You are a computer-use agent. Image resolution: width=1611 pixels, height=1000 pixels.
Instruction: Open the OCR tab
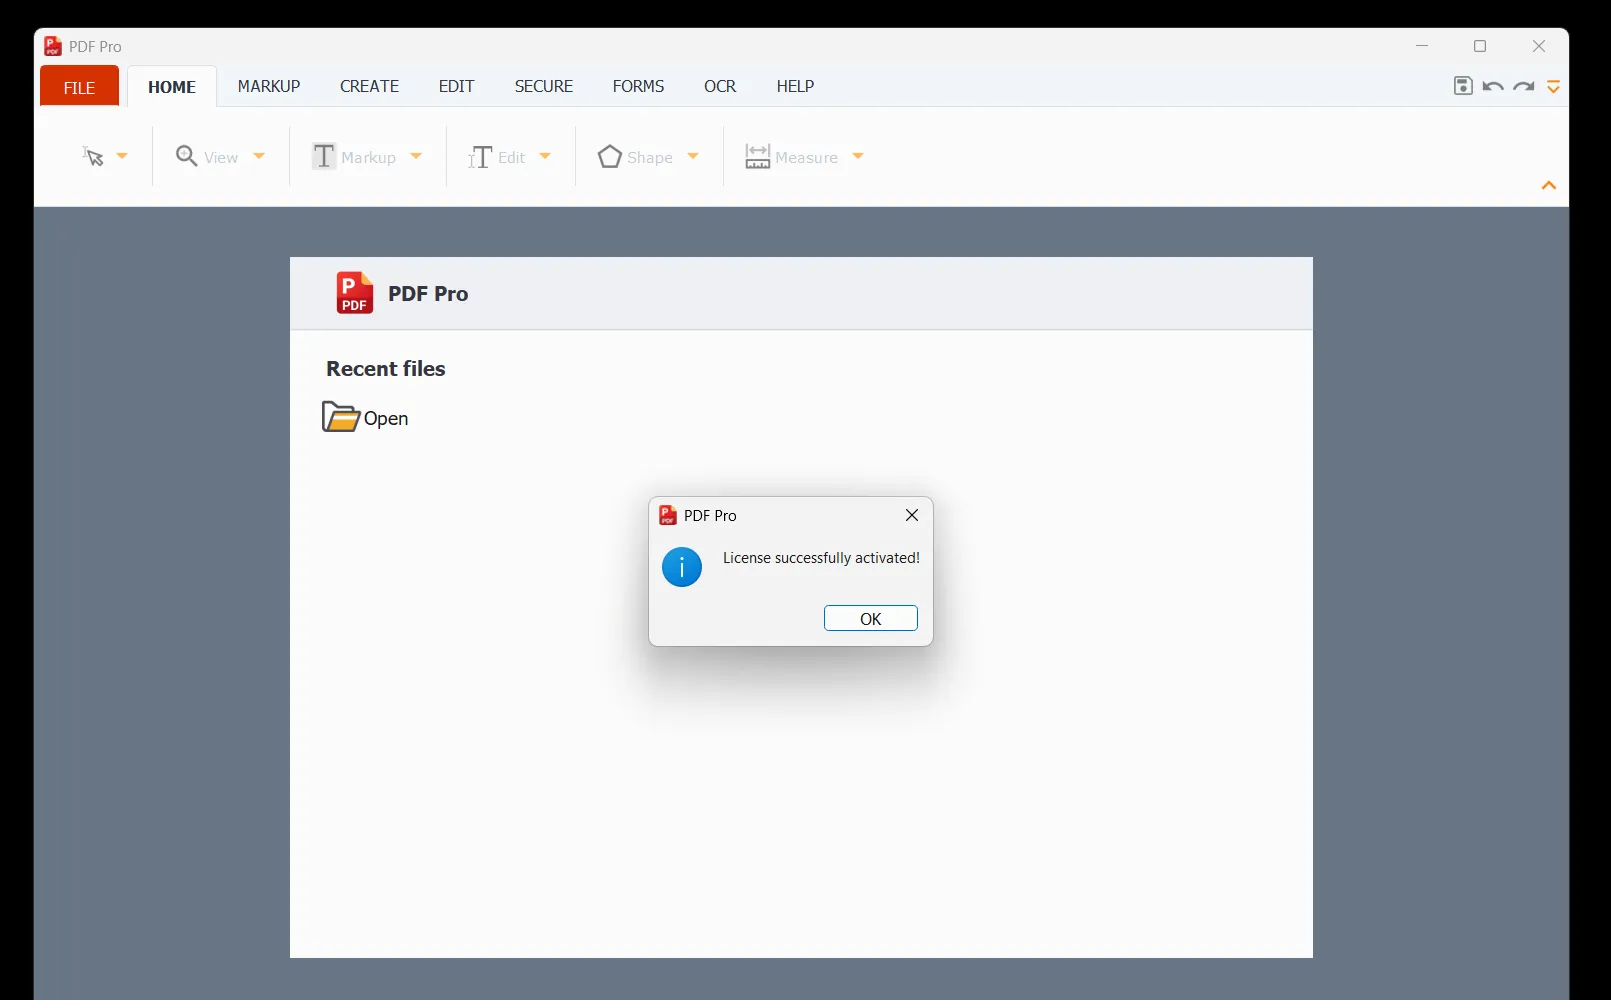(720, 86)
